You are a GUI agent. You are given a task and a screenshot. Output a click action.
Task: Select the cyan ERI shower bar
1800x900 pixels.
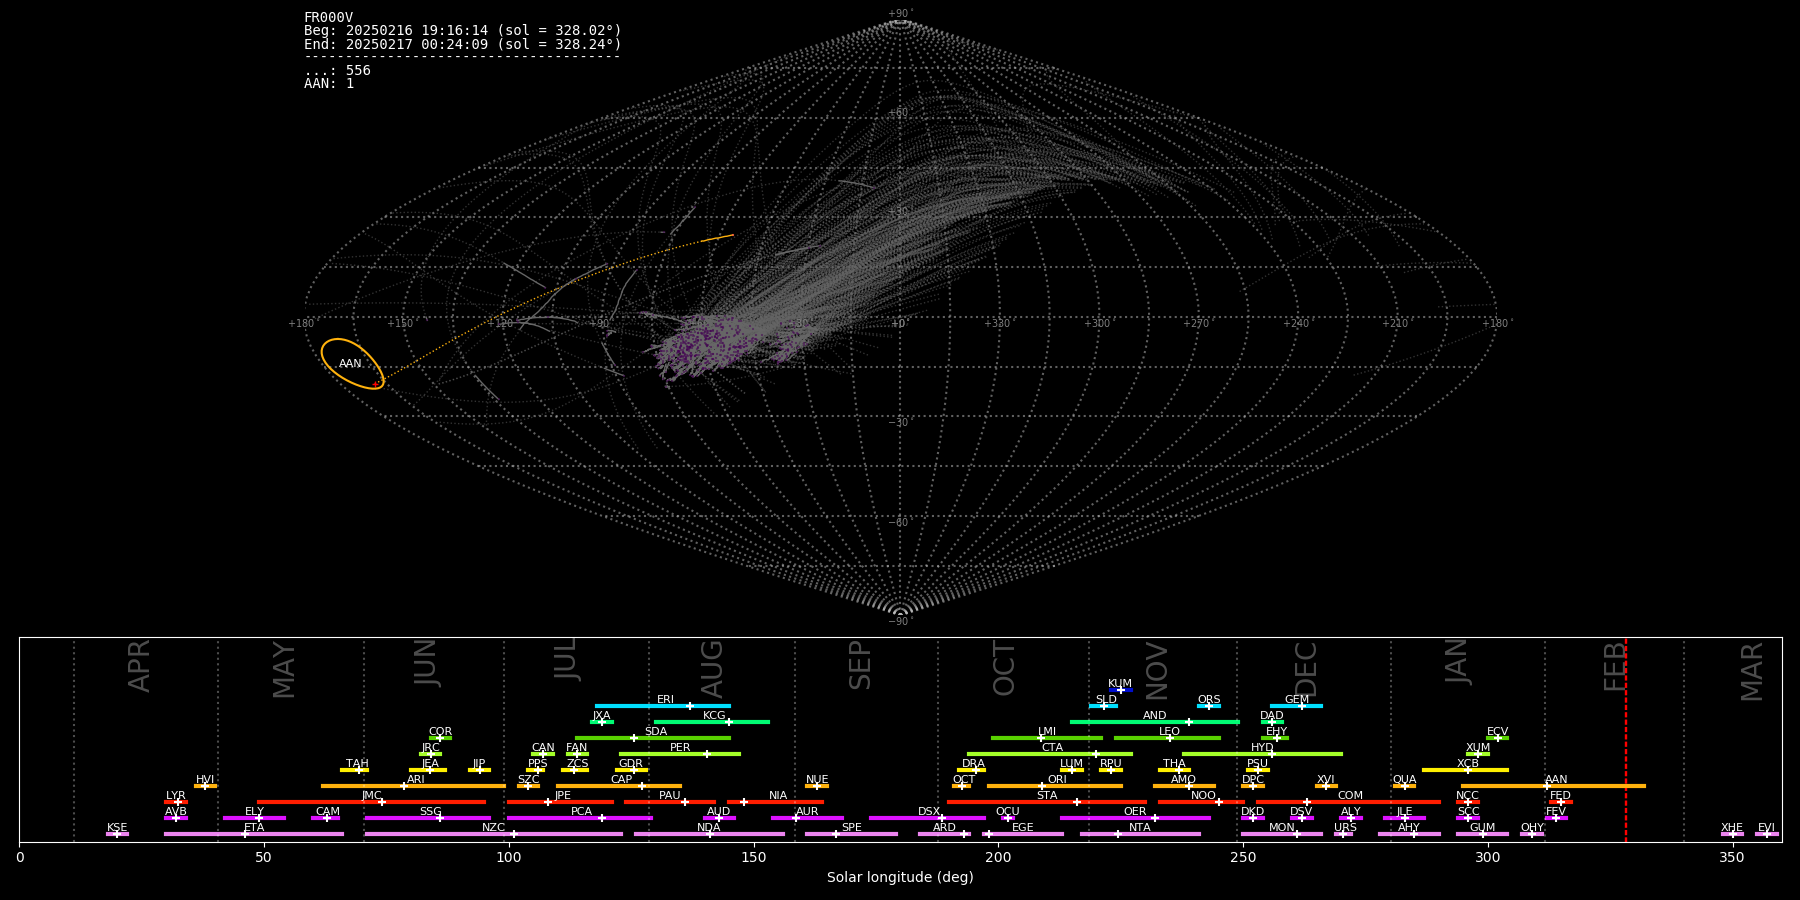pyautogui.click(x=663, y=706)
